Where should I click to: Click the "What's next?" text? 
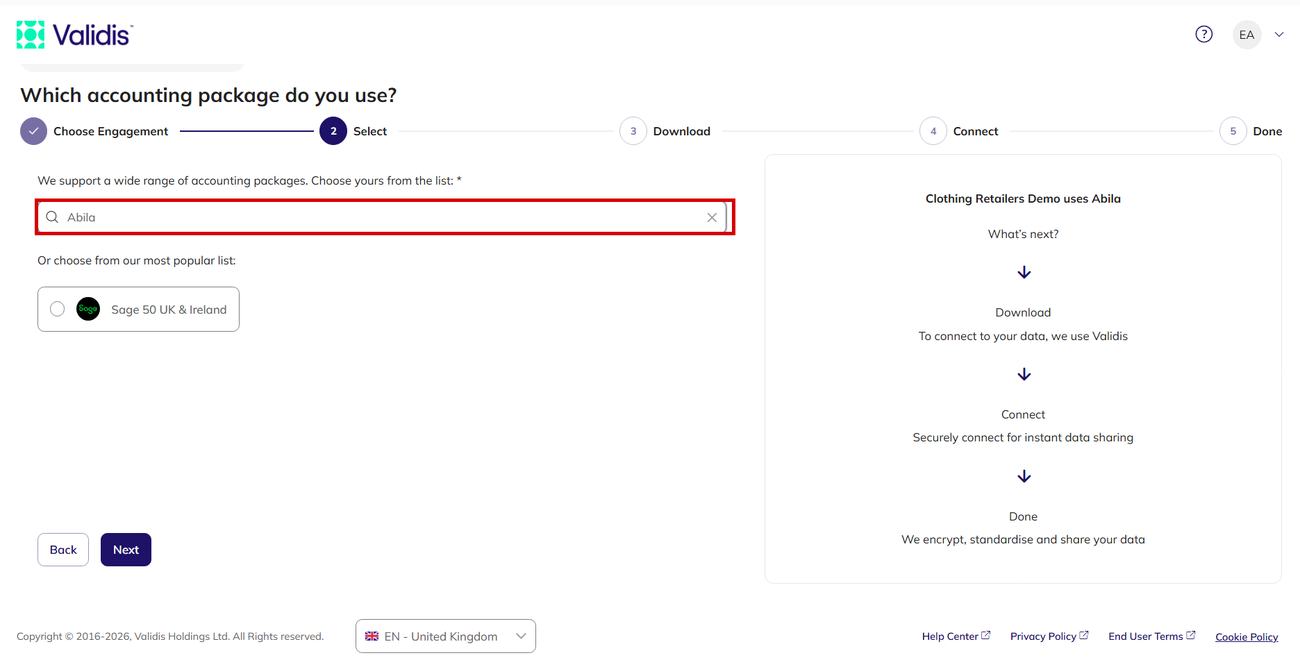[1023, 234]
